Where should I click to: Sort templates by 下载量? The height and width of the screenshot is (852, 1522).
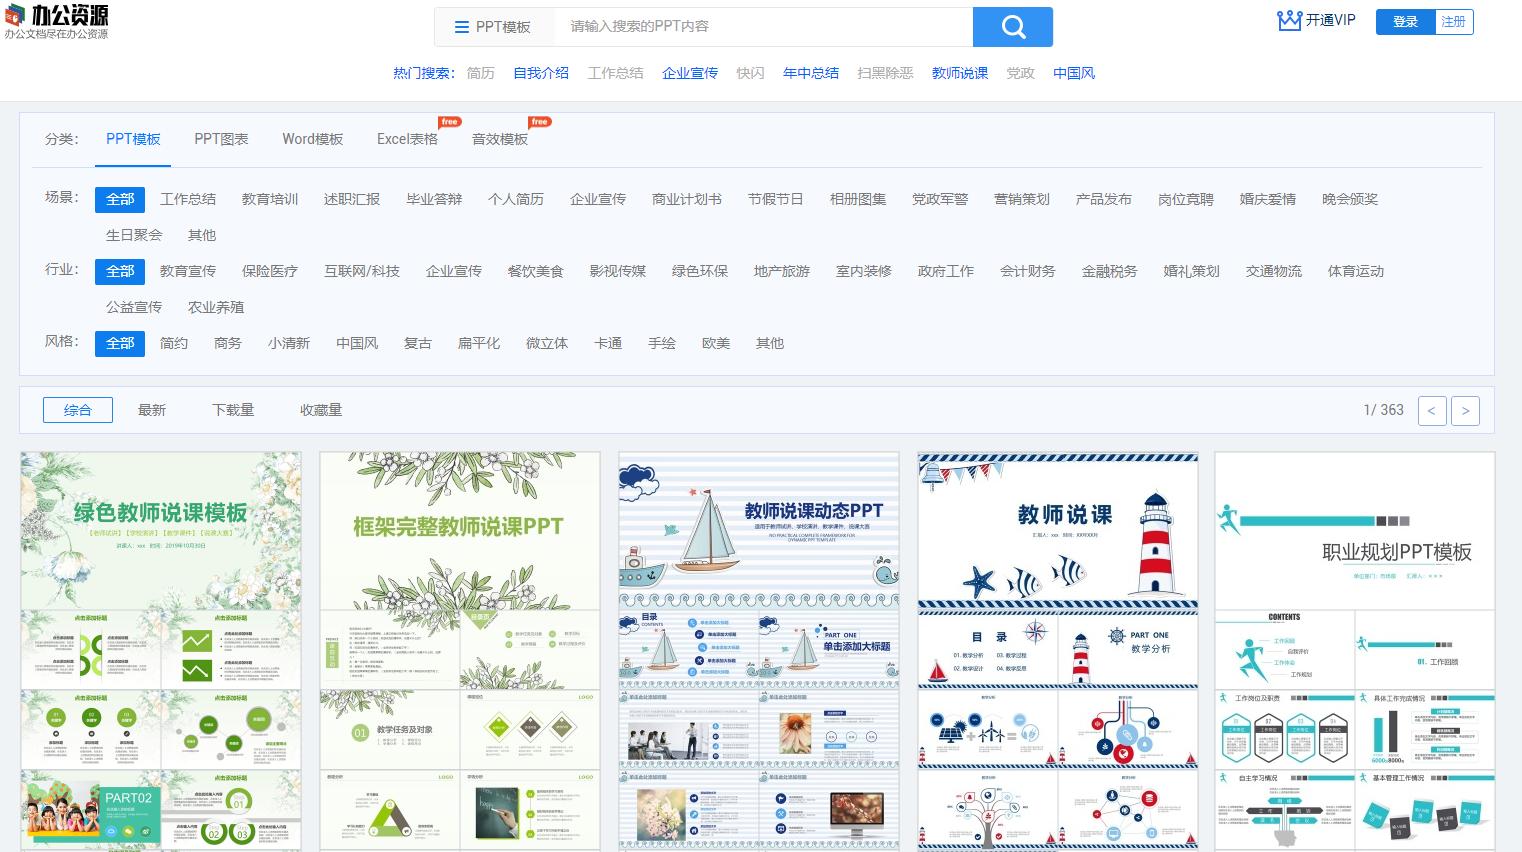pos(233,410)
